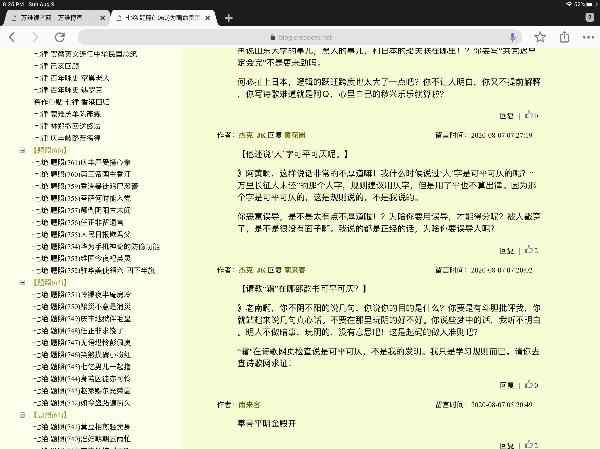Like the 南来客 comment with thumbs-up
Viewport: 600px width, 449px height.
(x=531, y=444)
